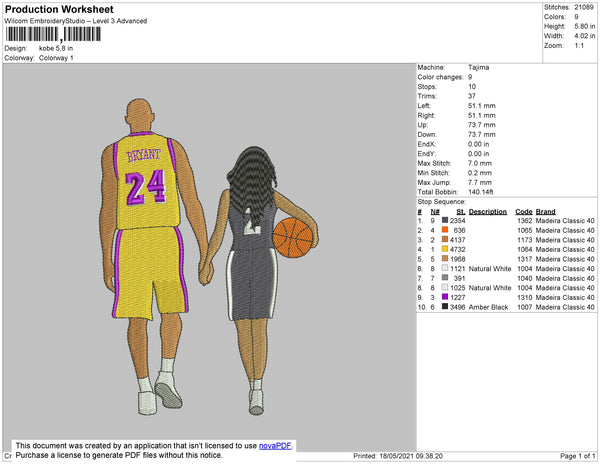Click the 'St.' column header
Viewport: 600px width, 464px height.
(x=461, y=212)
